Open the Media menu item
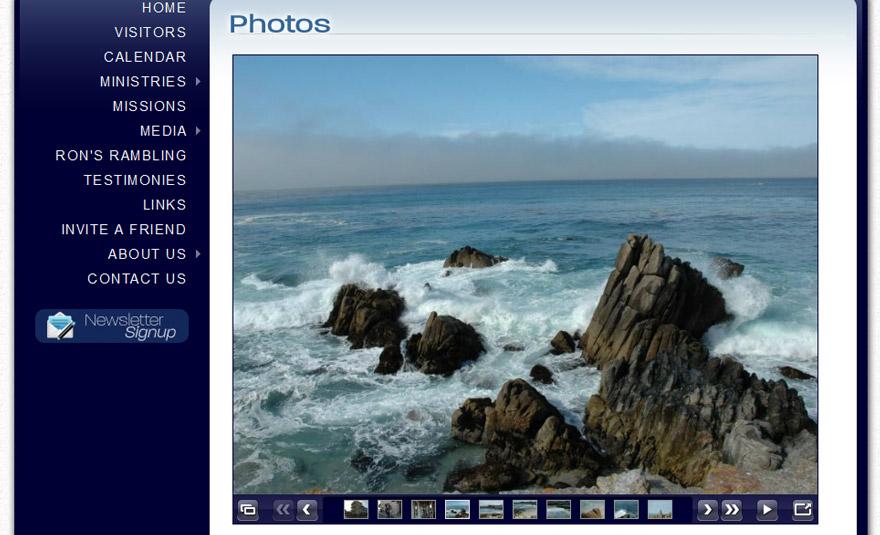The height and width of the screenshot is (535, 880). pyautogui.click(x=163, y=131)
